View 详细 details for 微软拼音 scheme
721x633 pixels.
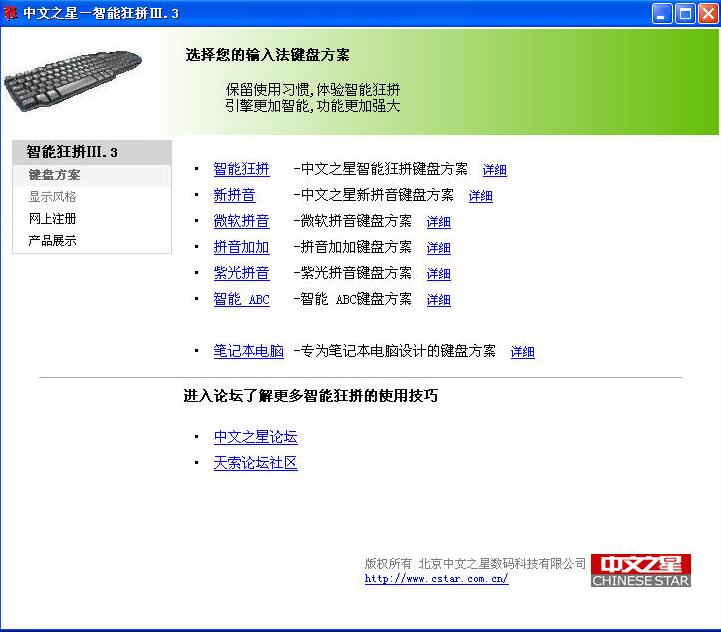pos(439,222)
